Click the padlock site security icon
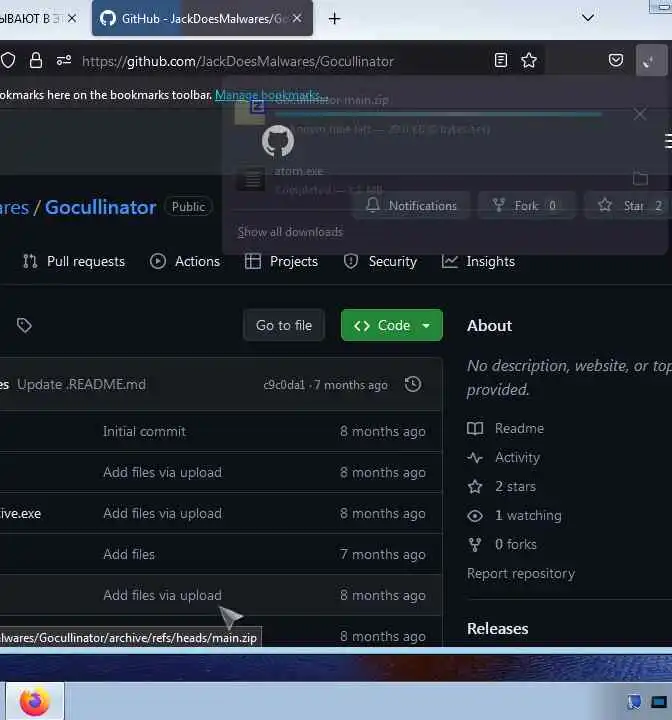Screen dimensions: 672x720 tap(36, 60)
